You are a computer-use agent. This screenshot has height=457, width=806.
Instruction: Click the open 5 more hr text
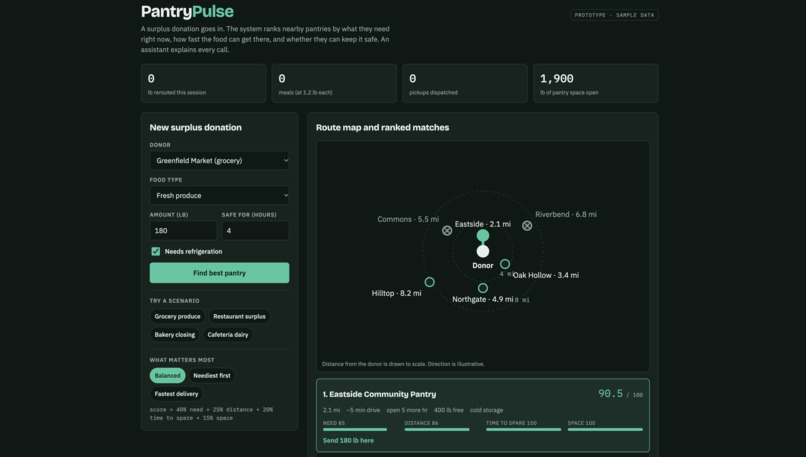[x=407, y=410]
